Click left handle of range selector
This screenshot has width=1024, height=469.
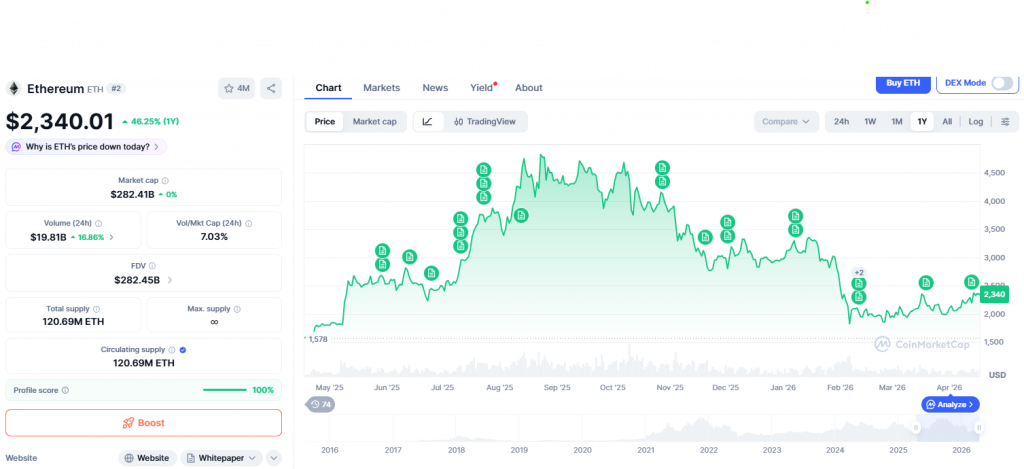[916, 428]
